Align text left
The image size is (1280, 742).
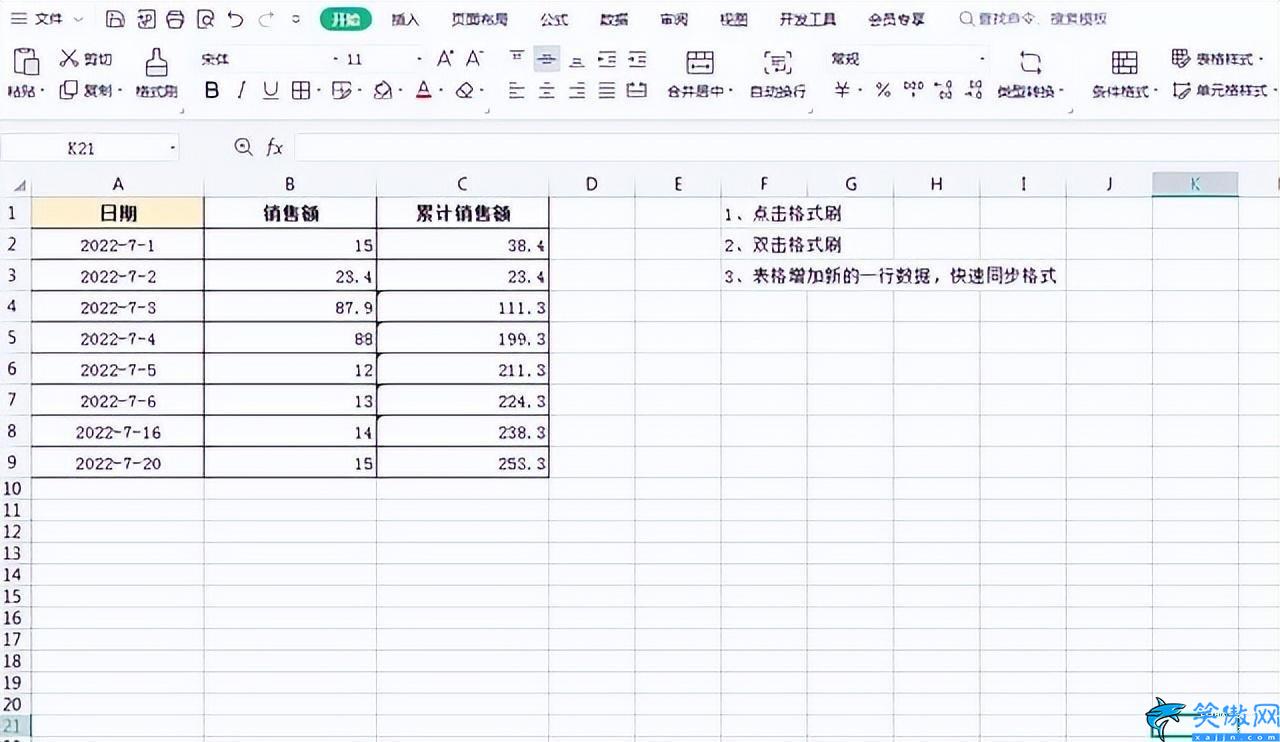click(516, 90)
